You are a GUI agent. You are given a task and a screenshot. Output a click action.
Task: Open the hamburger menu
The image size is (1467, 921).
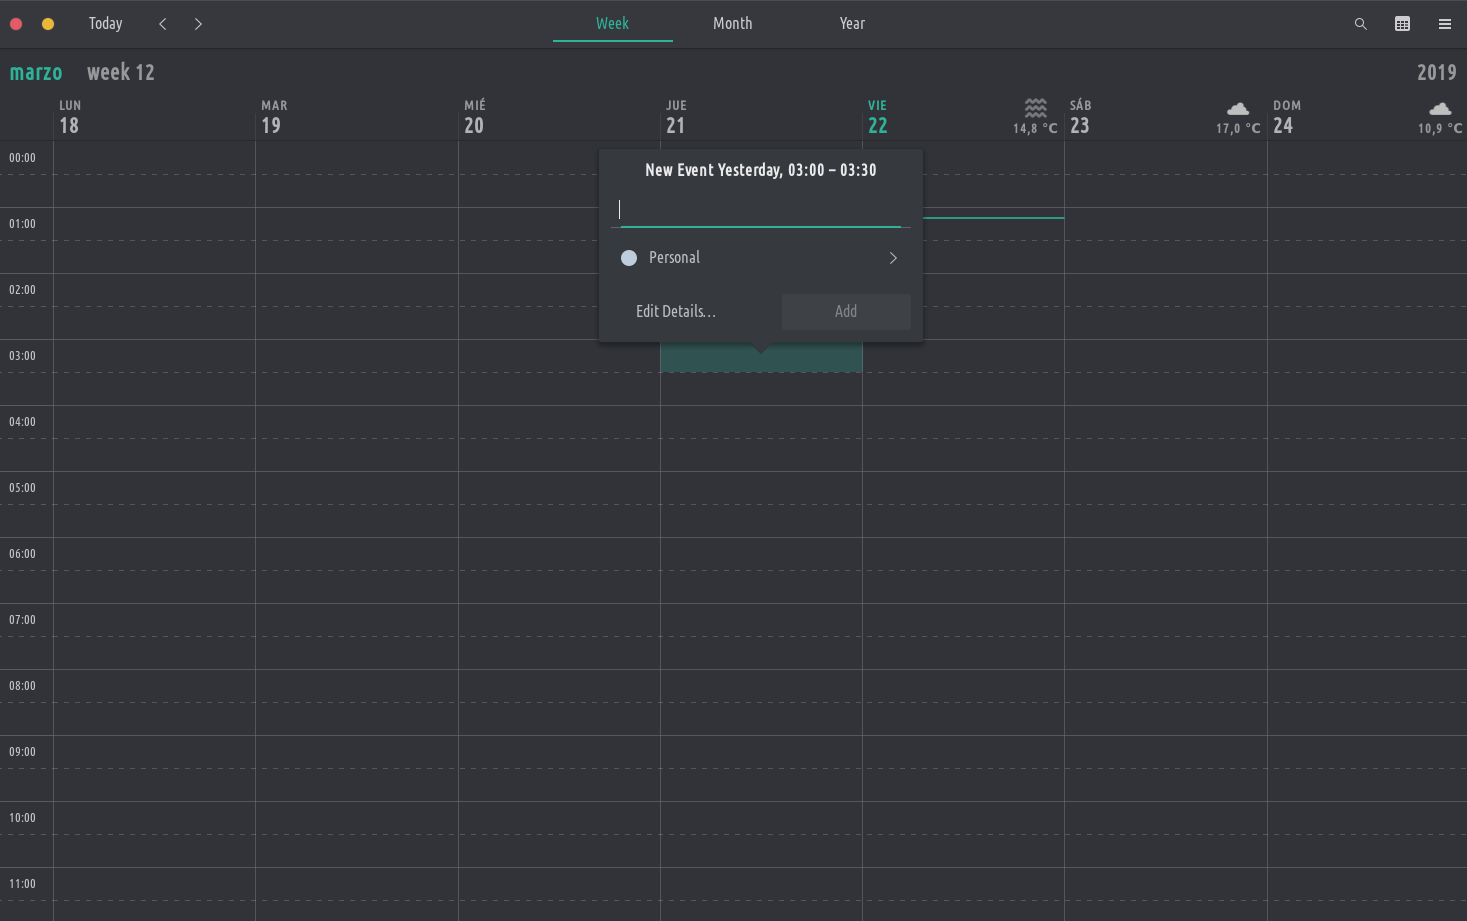(x=1444, y=24)
